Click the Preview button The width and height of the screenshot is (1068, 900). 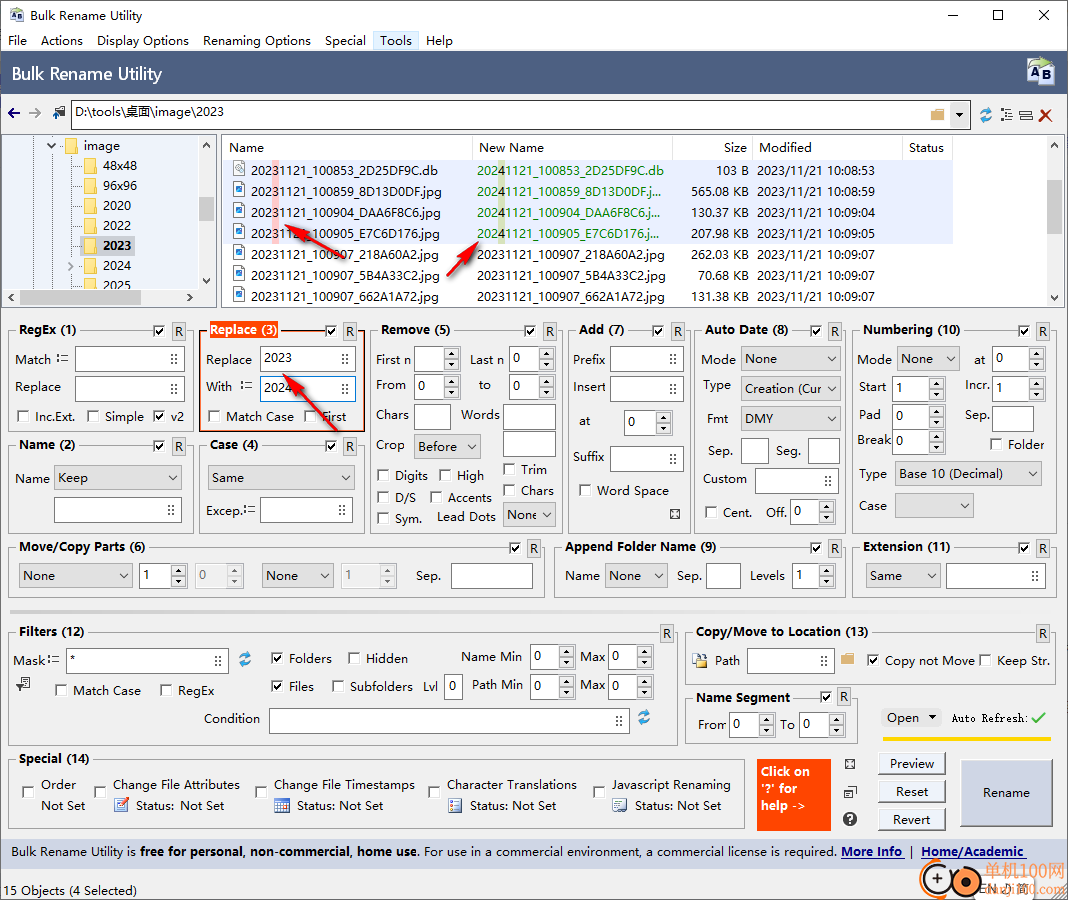(x=911, y=764)
